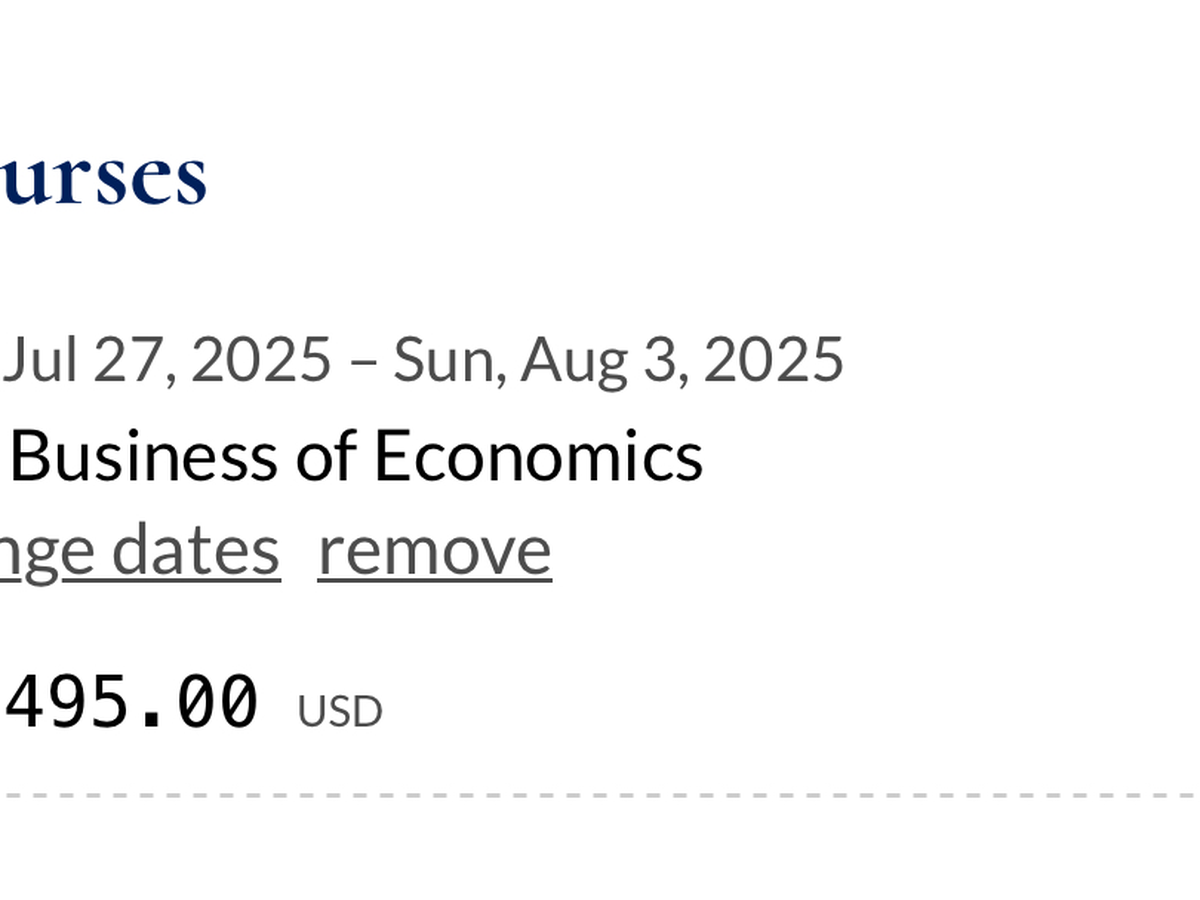Select the Business of Economics course title
The height and width of the screenshot is (900, 1200).
point(355,456)
